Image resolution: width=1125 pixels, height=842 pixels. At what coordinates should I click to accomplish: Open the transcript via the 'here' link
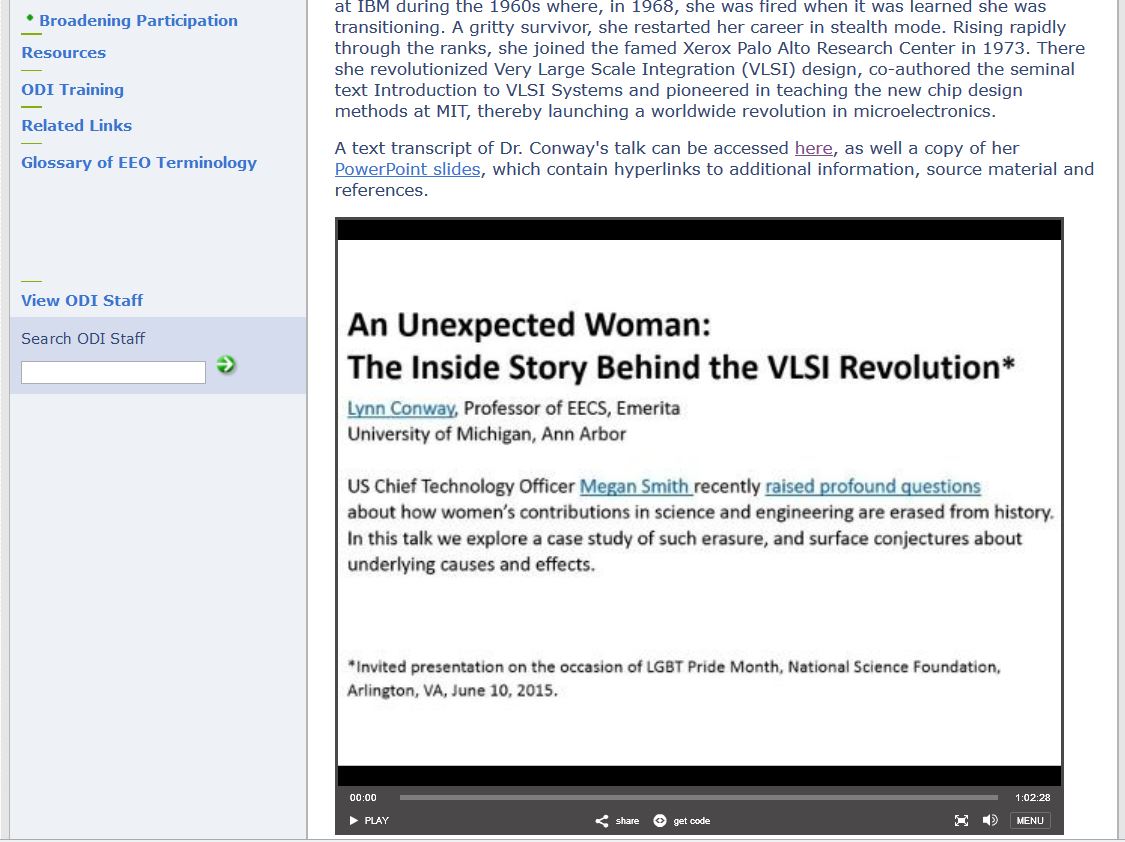813,148
